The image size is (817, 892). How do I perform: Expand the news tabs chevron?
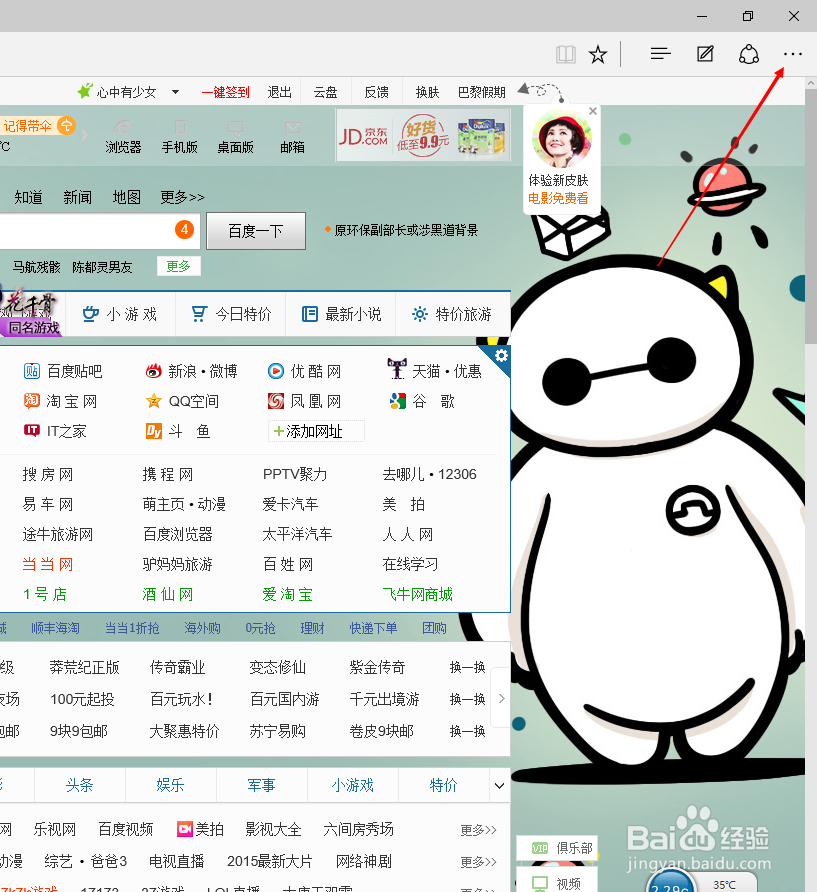tap(500, 786)
